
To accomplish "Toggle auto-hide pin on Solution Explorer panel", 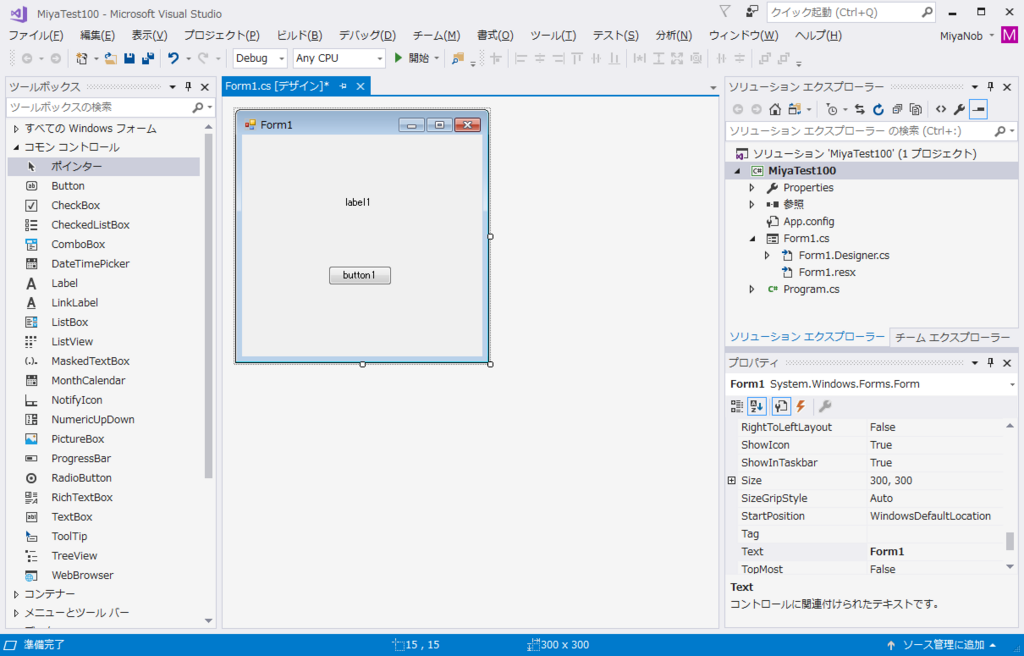I will (x=990, y=87).
